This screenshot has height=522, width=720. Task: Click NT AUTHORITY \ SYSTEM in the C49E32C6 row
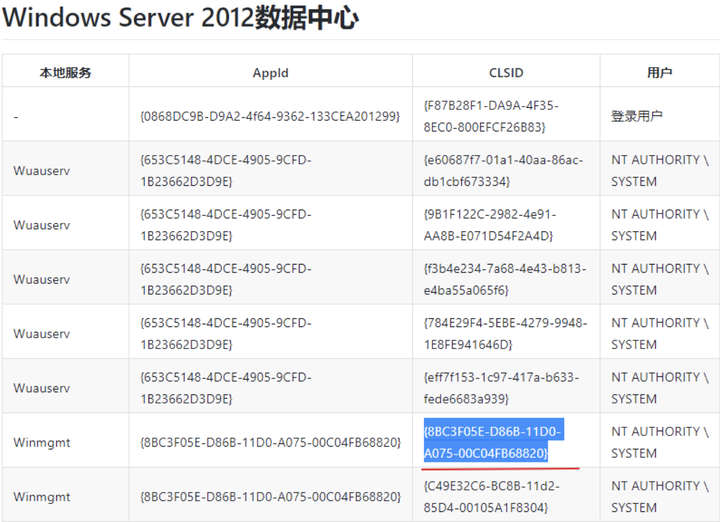click(660, 497)
